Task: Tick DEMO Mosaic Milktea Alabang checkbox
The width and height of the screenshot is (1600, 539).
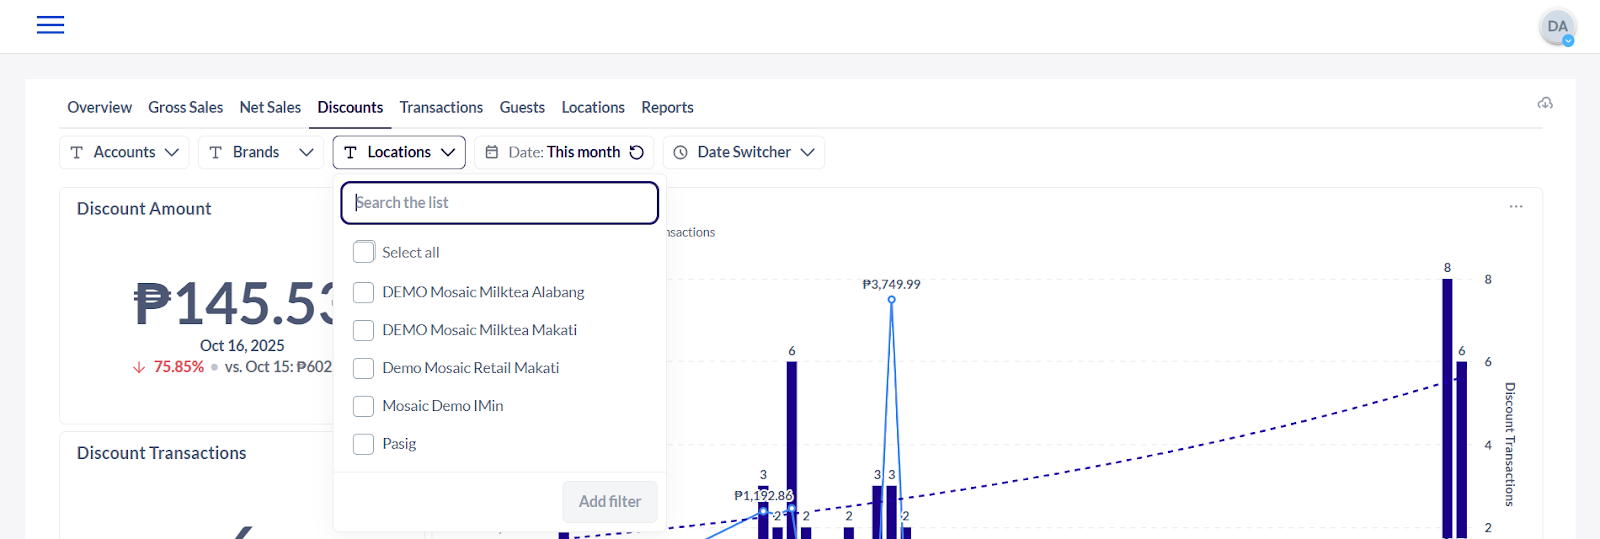Action: [364, 292]
